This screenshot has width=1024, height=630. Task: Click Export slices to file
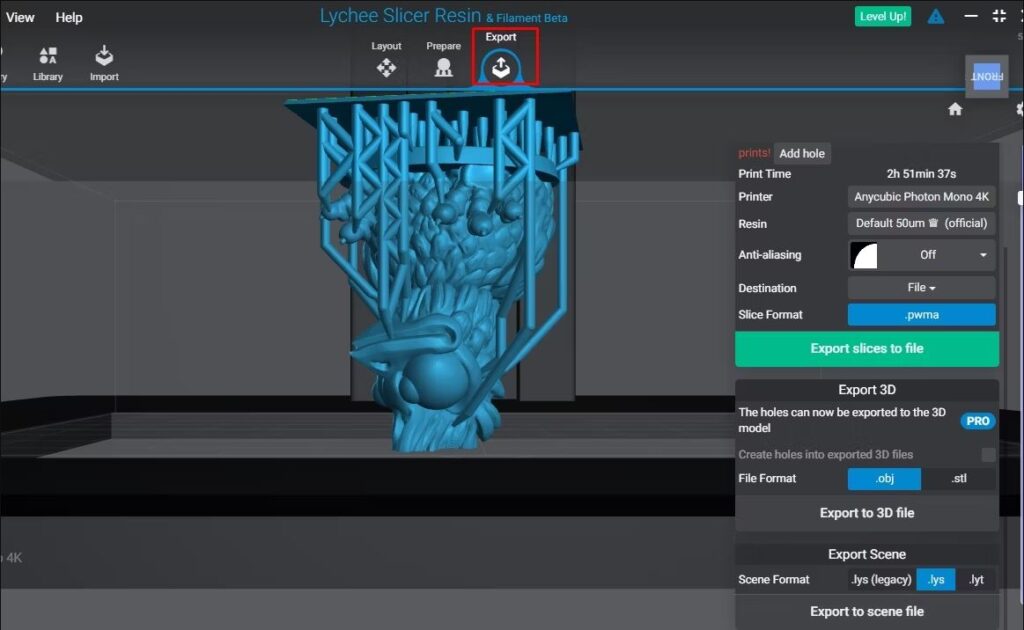click(x=867, y=349)
